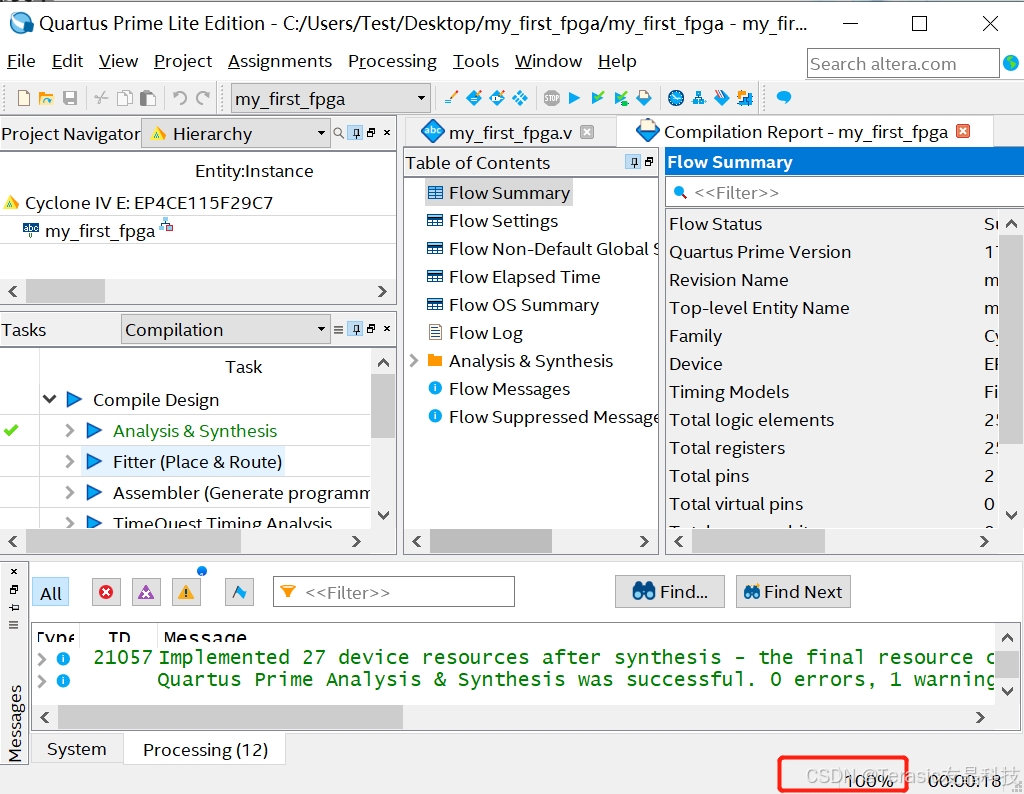The width and height of the screenshot is (1024, 794).
Task: Stop processing with the STOP icon
Action: (x=552, y=98)
